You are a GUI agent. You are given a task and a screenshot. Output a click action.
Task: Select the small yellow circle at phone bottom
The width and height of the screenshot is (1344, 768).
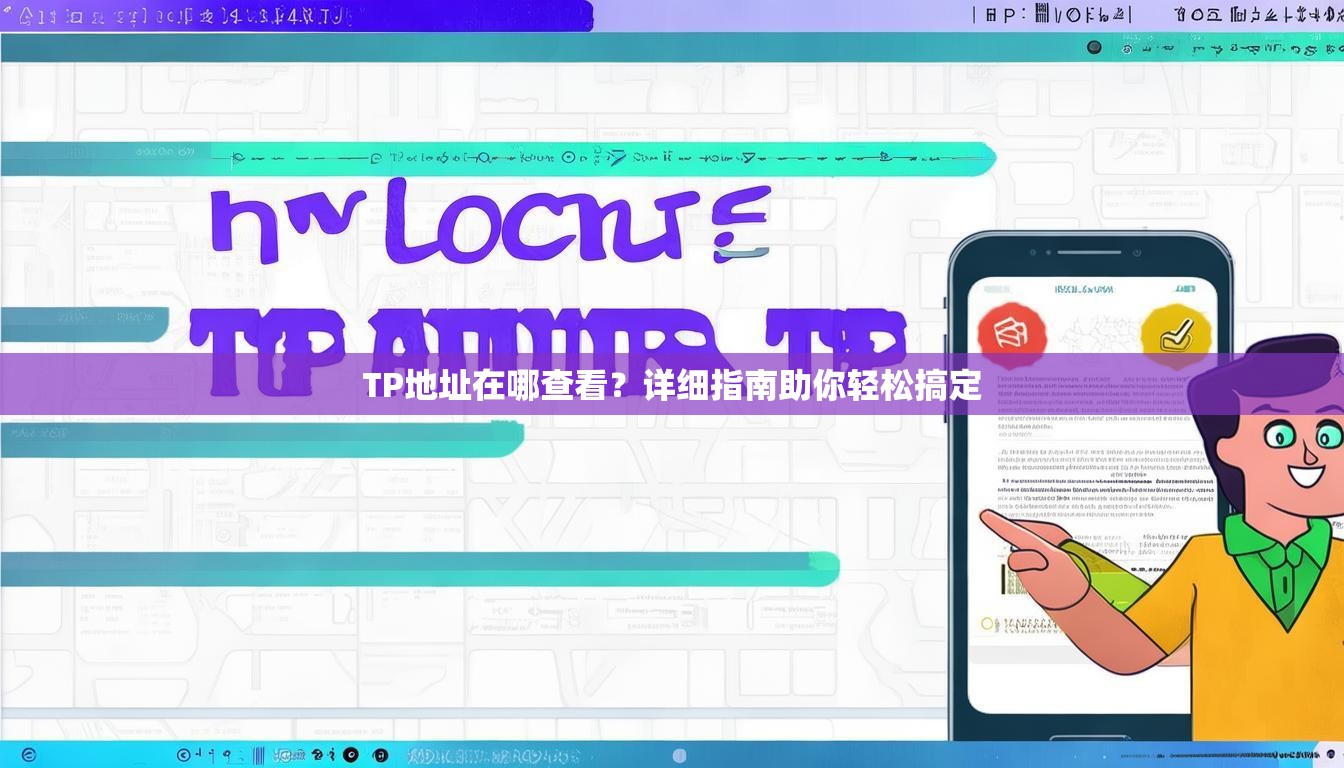pos(988,624)
